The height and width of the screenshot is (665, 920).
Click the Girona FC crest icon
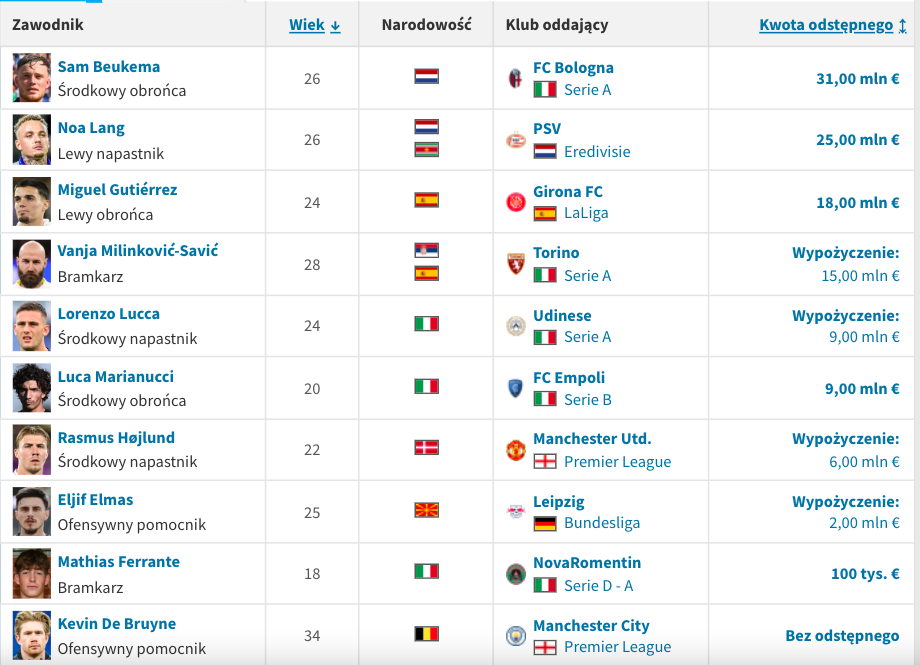pos(515,202)
